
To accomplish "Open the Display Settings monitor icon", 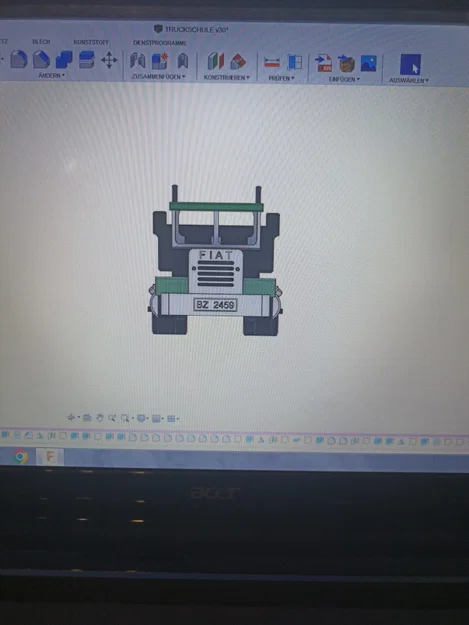I will point(141,418).
